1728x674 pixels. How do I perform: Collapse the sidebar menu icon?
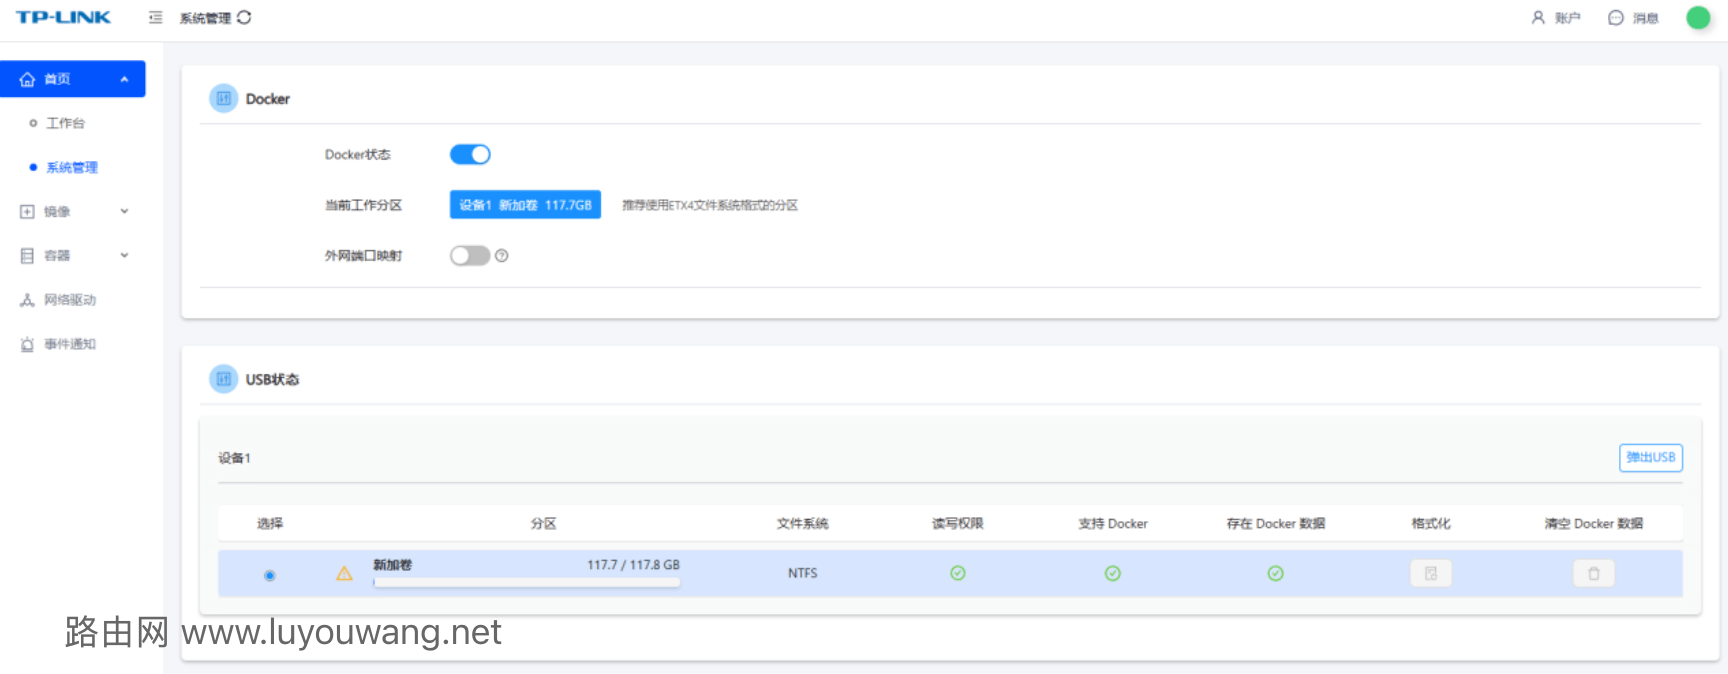click(155, 17)
